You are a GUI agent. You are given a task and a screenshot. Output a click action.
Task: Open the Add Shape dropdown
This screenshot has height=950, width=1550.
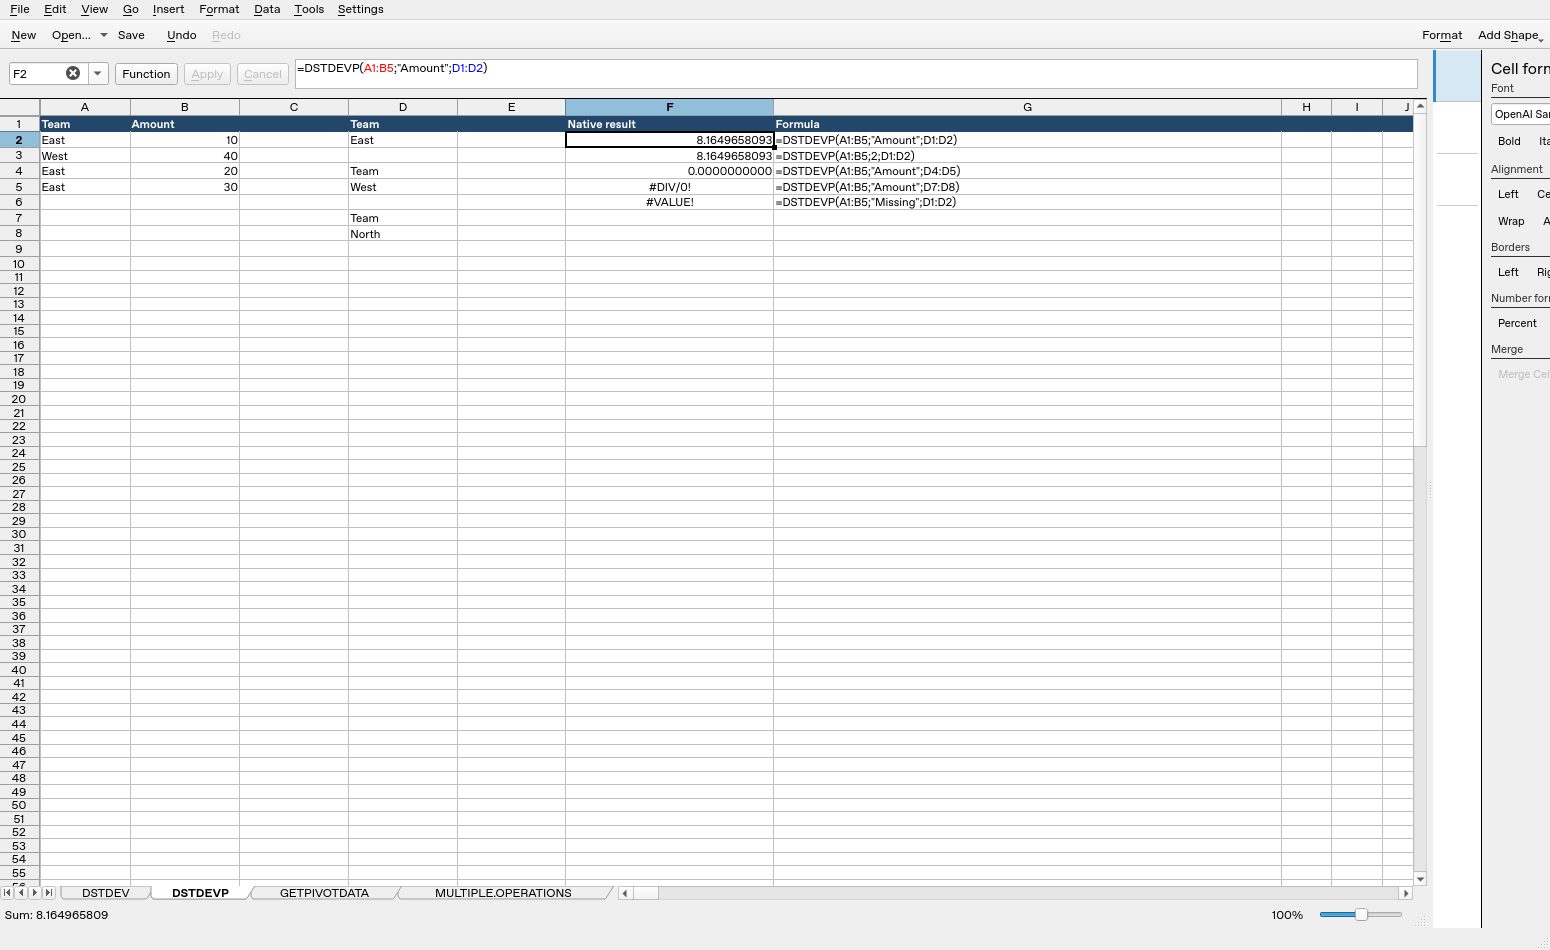(1510, 35)
